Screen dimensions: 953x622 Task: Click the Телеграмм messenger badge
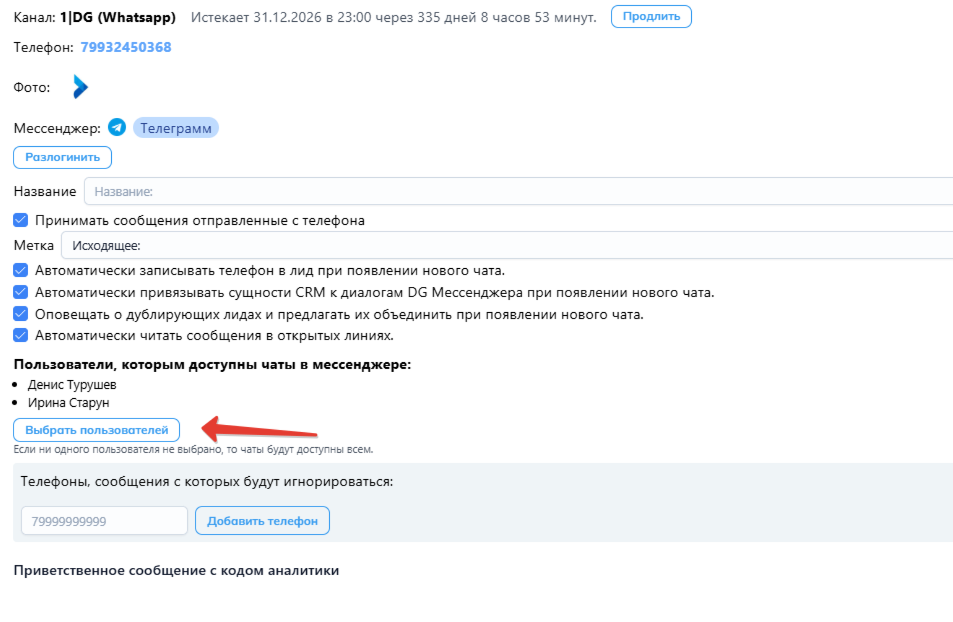[x=175, y=128]
